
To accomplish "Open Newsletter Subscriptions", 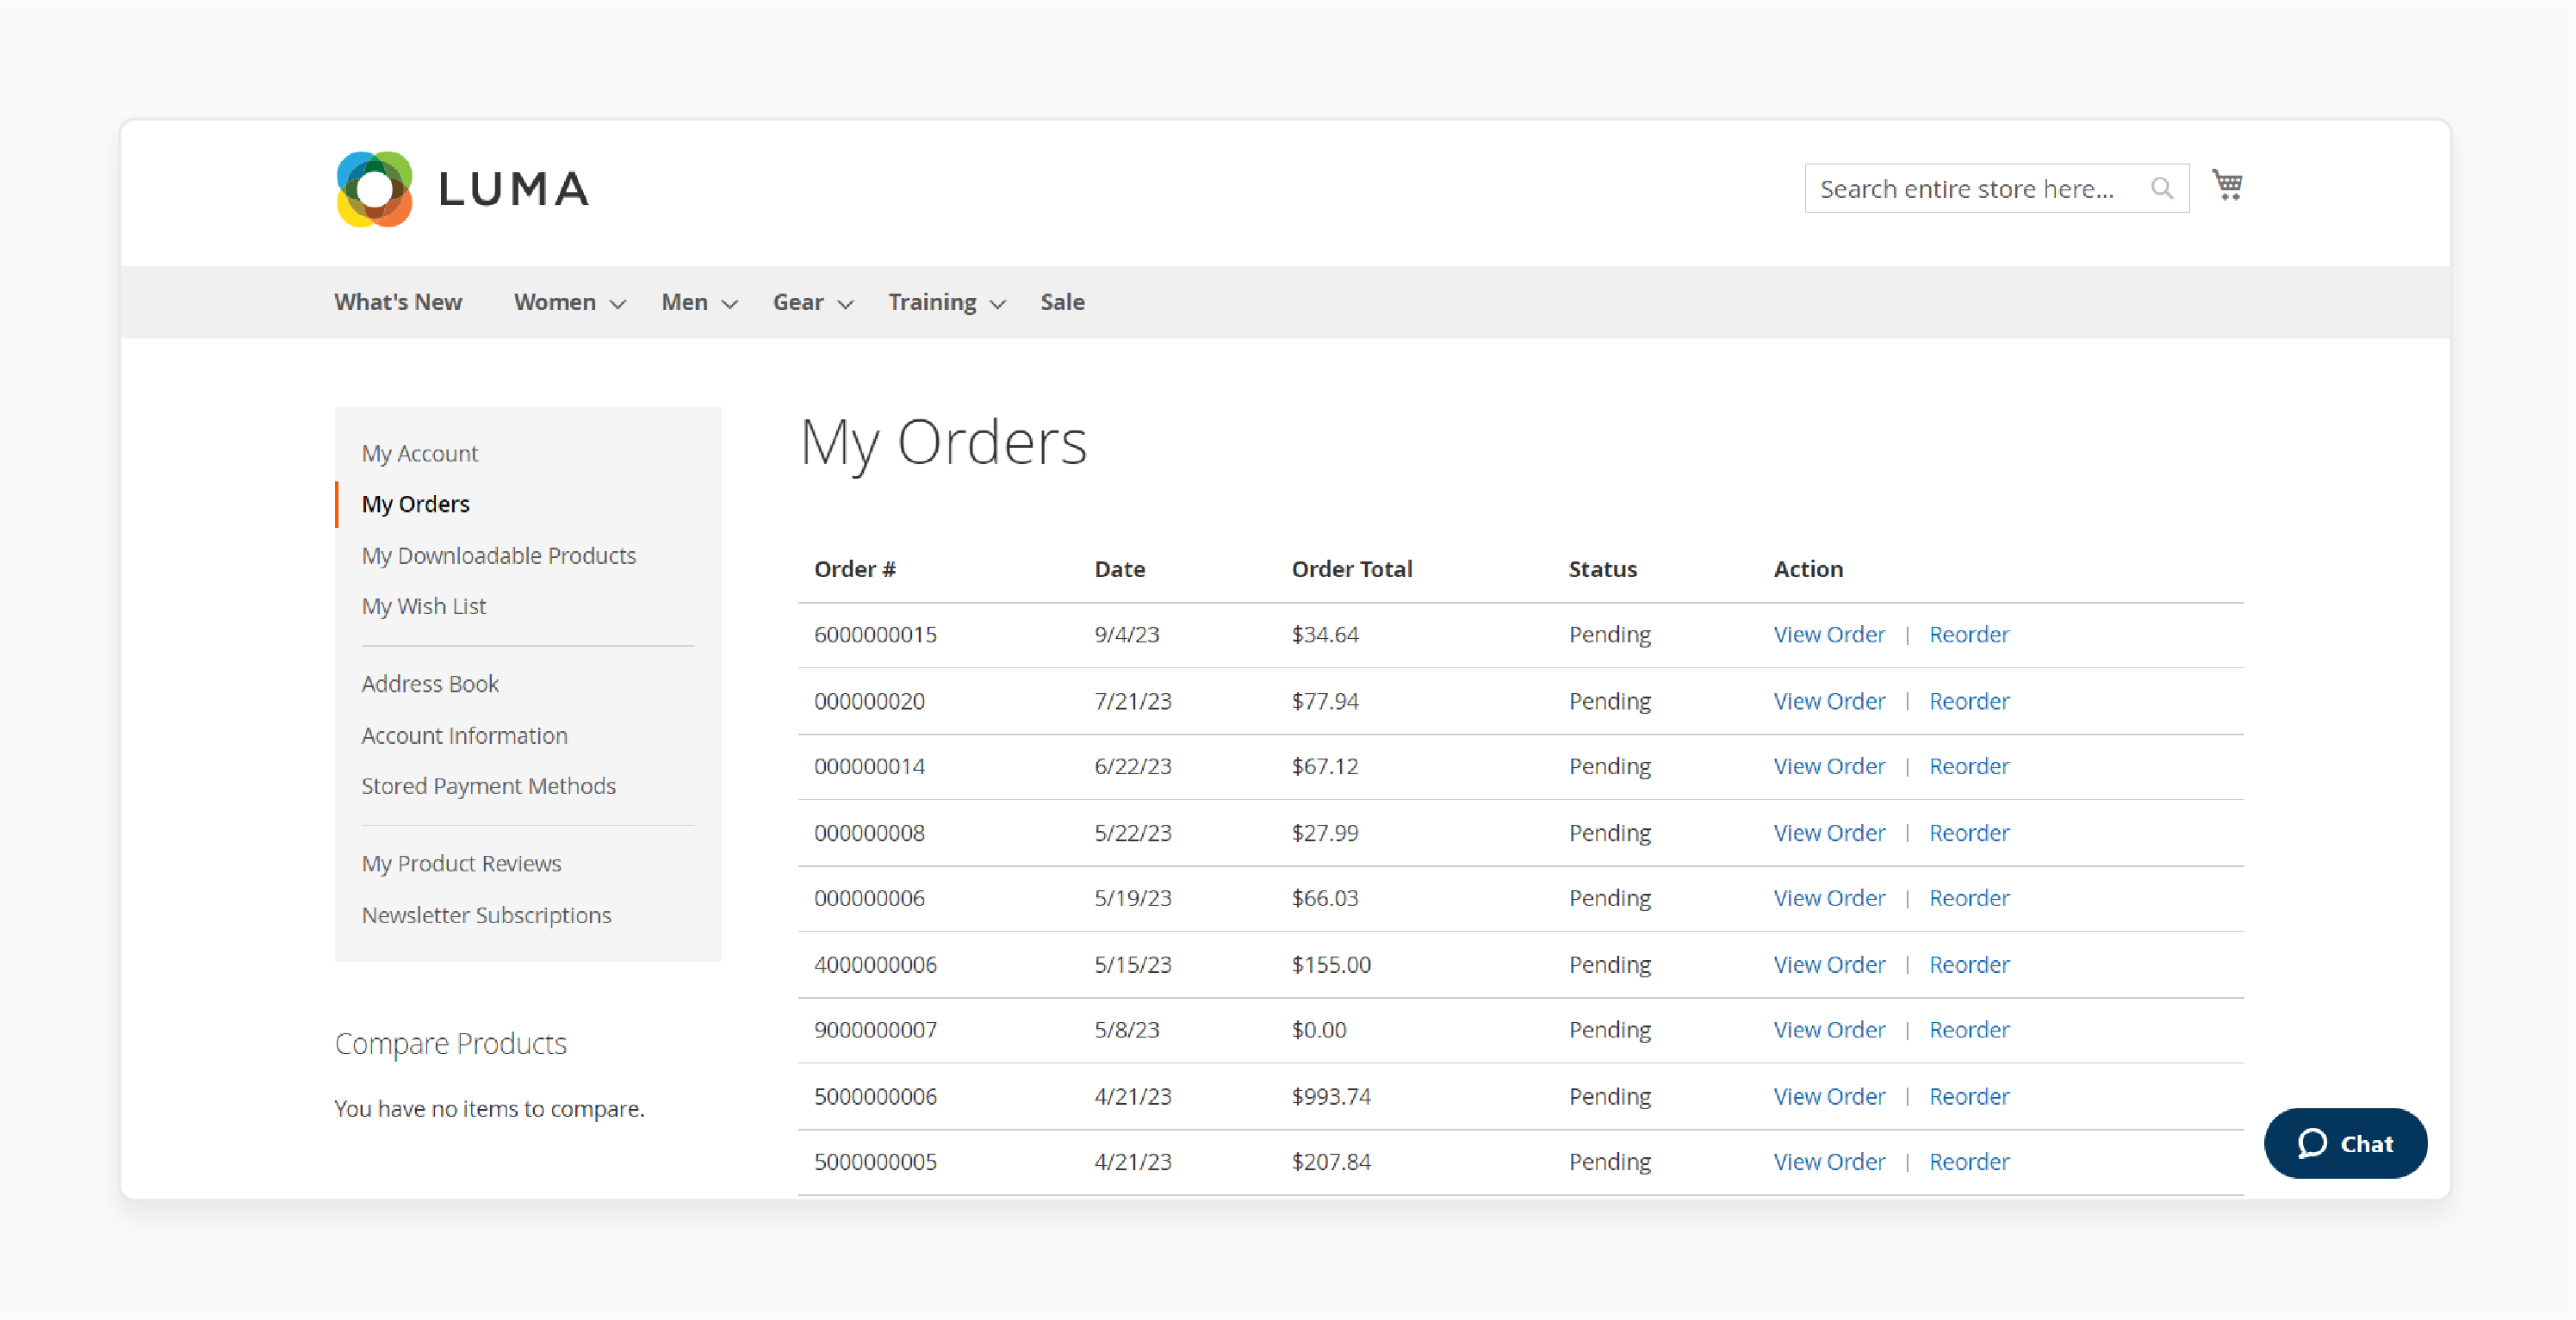I will tap(486, 915).
